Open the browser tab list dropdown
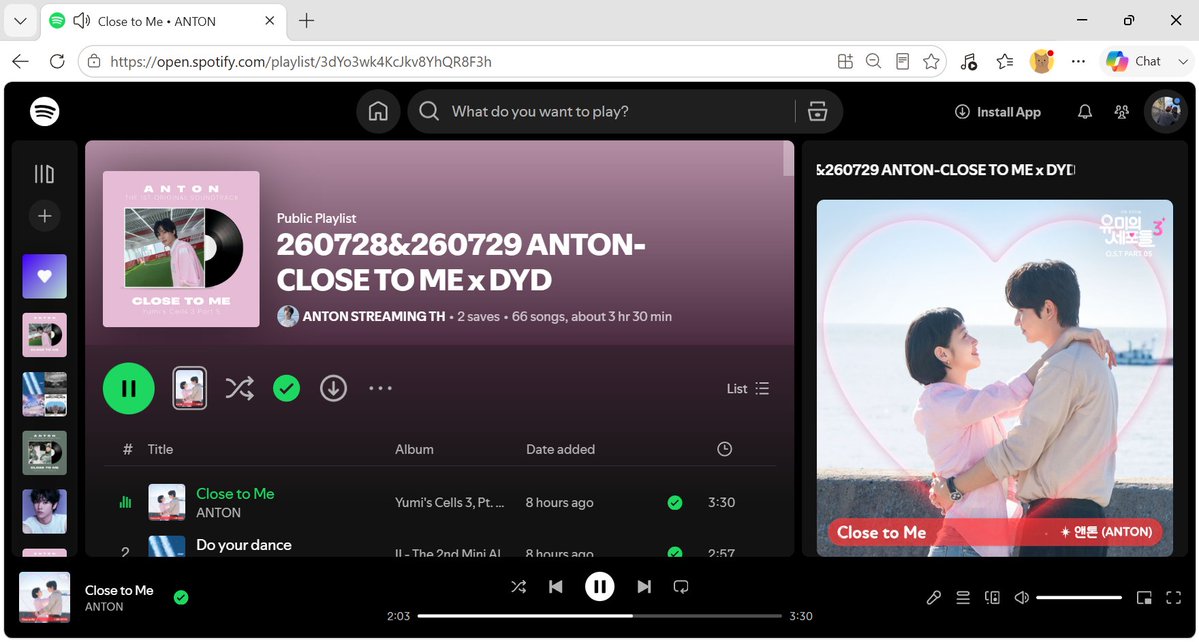Viewport: 1199px width, 642px height. (21, 21)
